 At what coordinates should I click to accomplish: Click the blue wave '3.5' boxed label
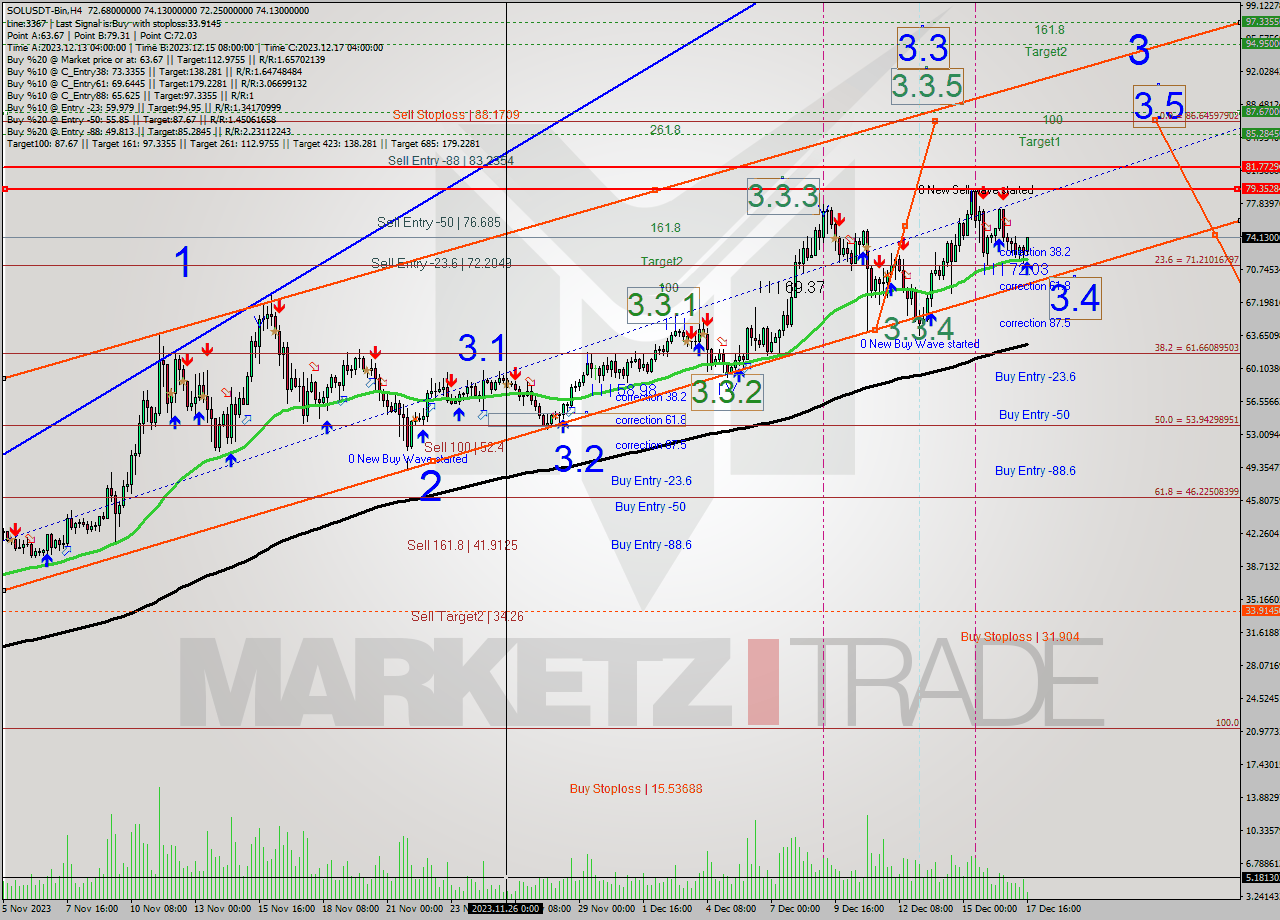click(1159, 105)
